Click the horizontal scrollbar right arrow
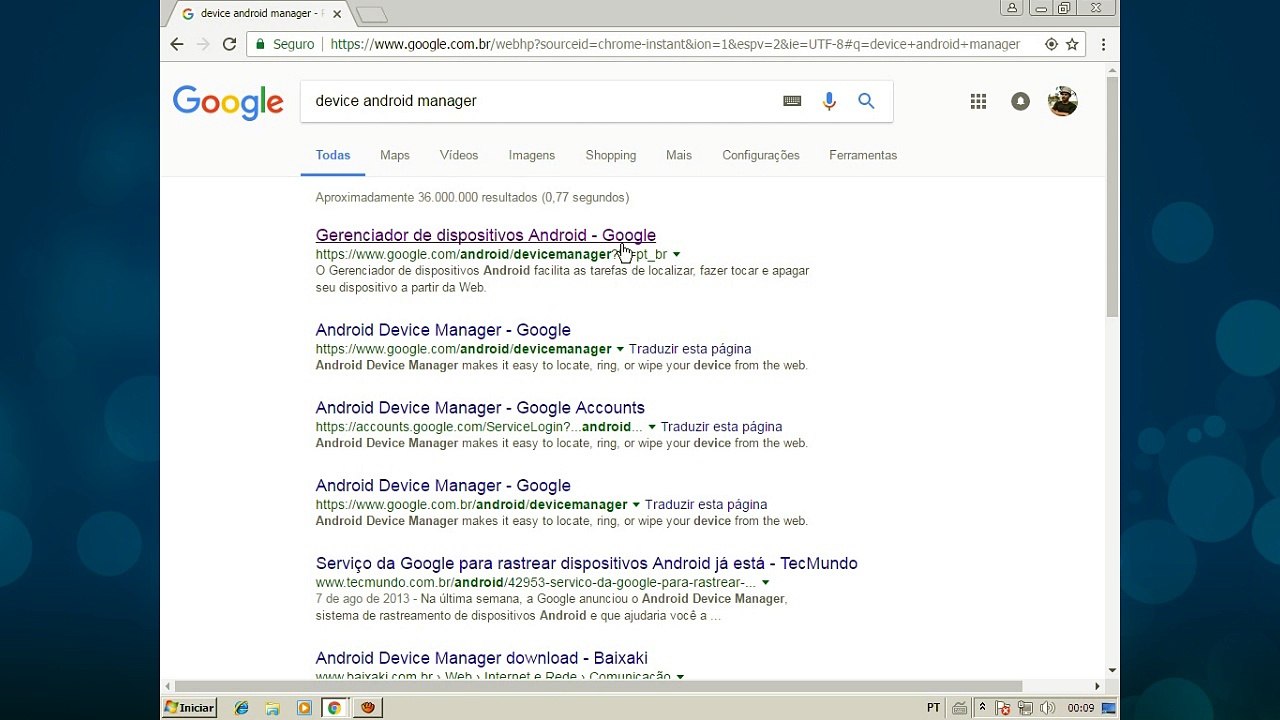The width and height of the screenshot is (1280, 720). (1097, 686)
